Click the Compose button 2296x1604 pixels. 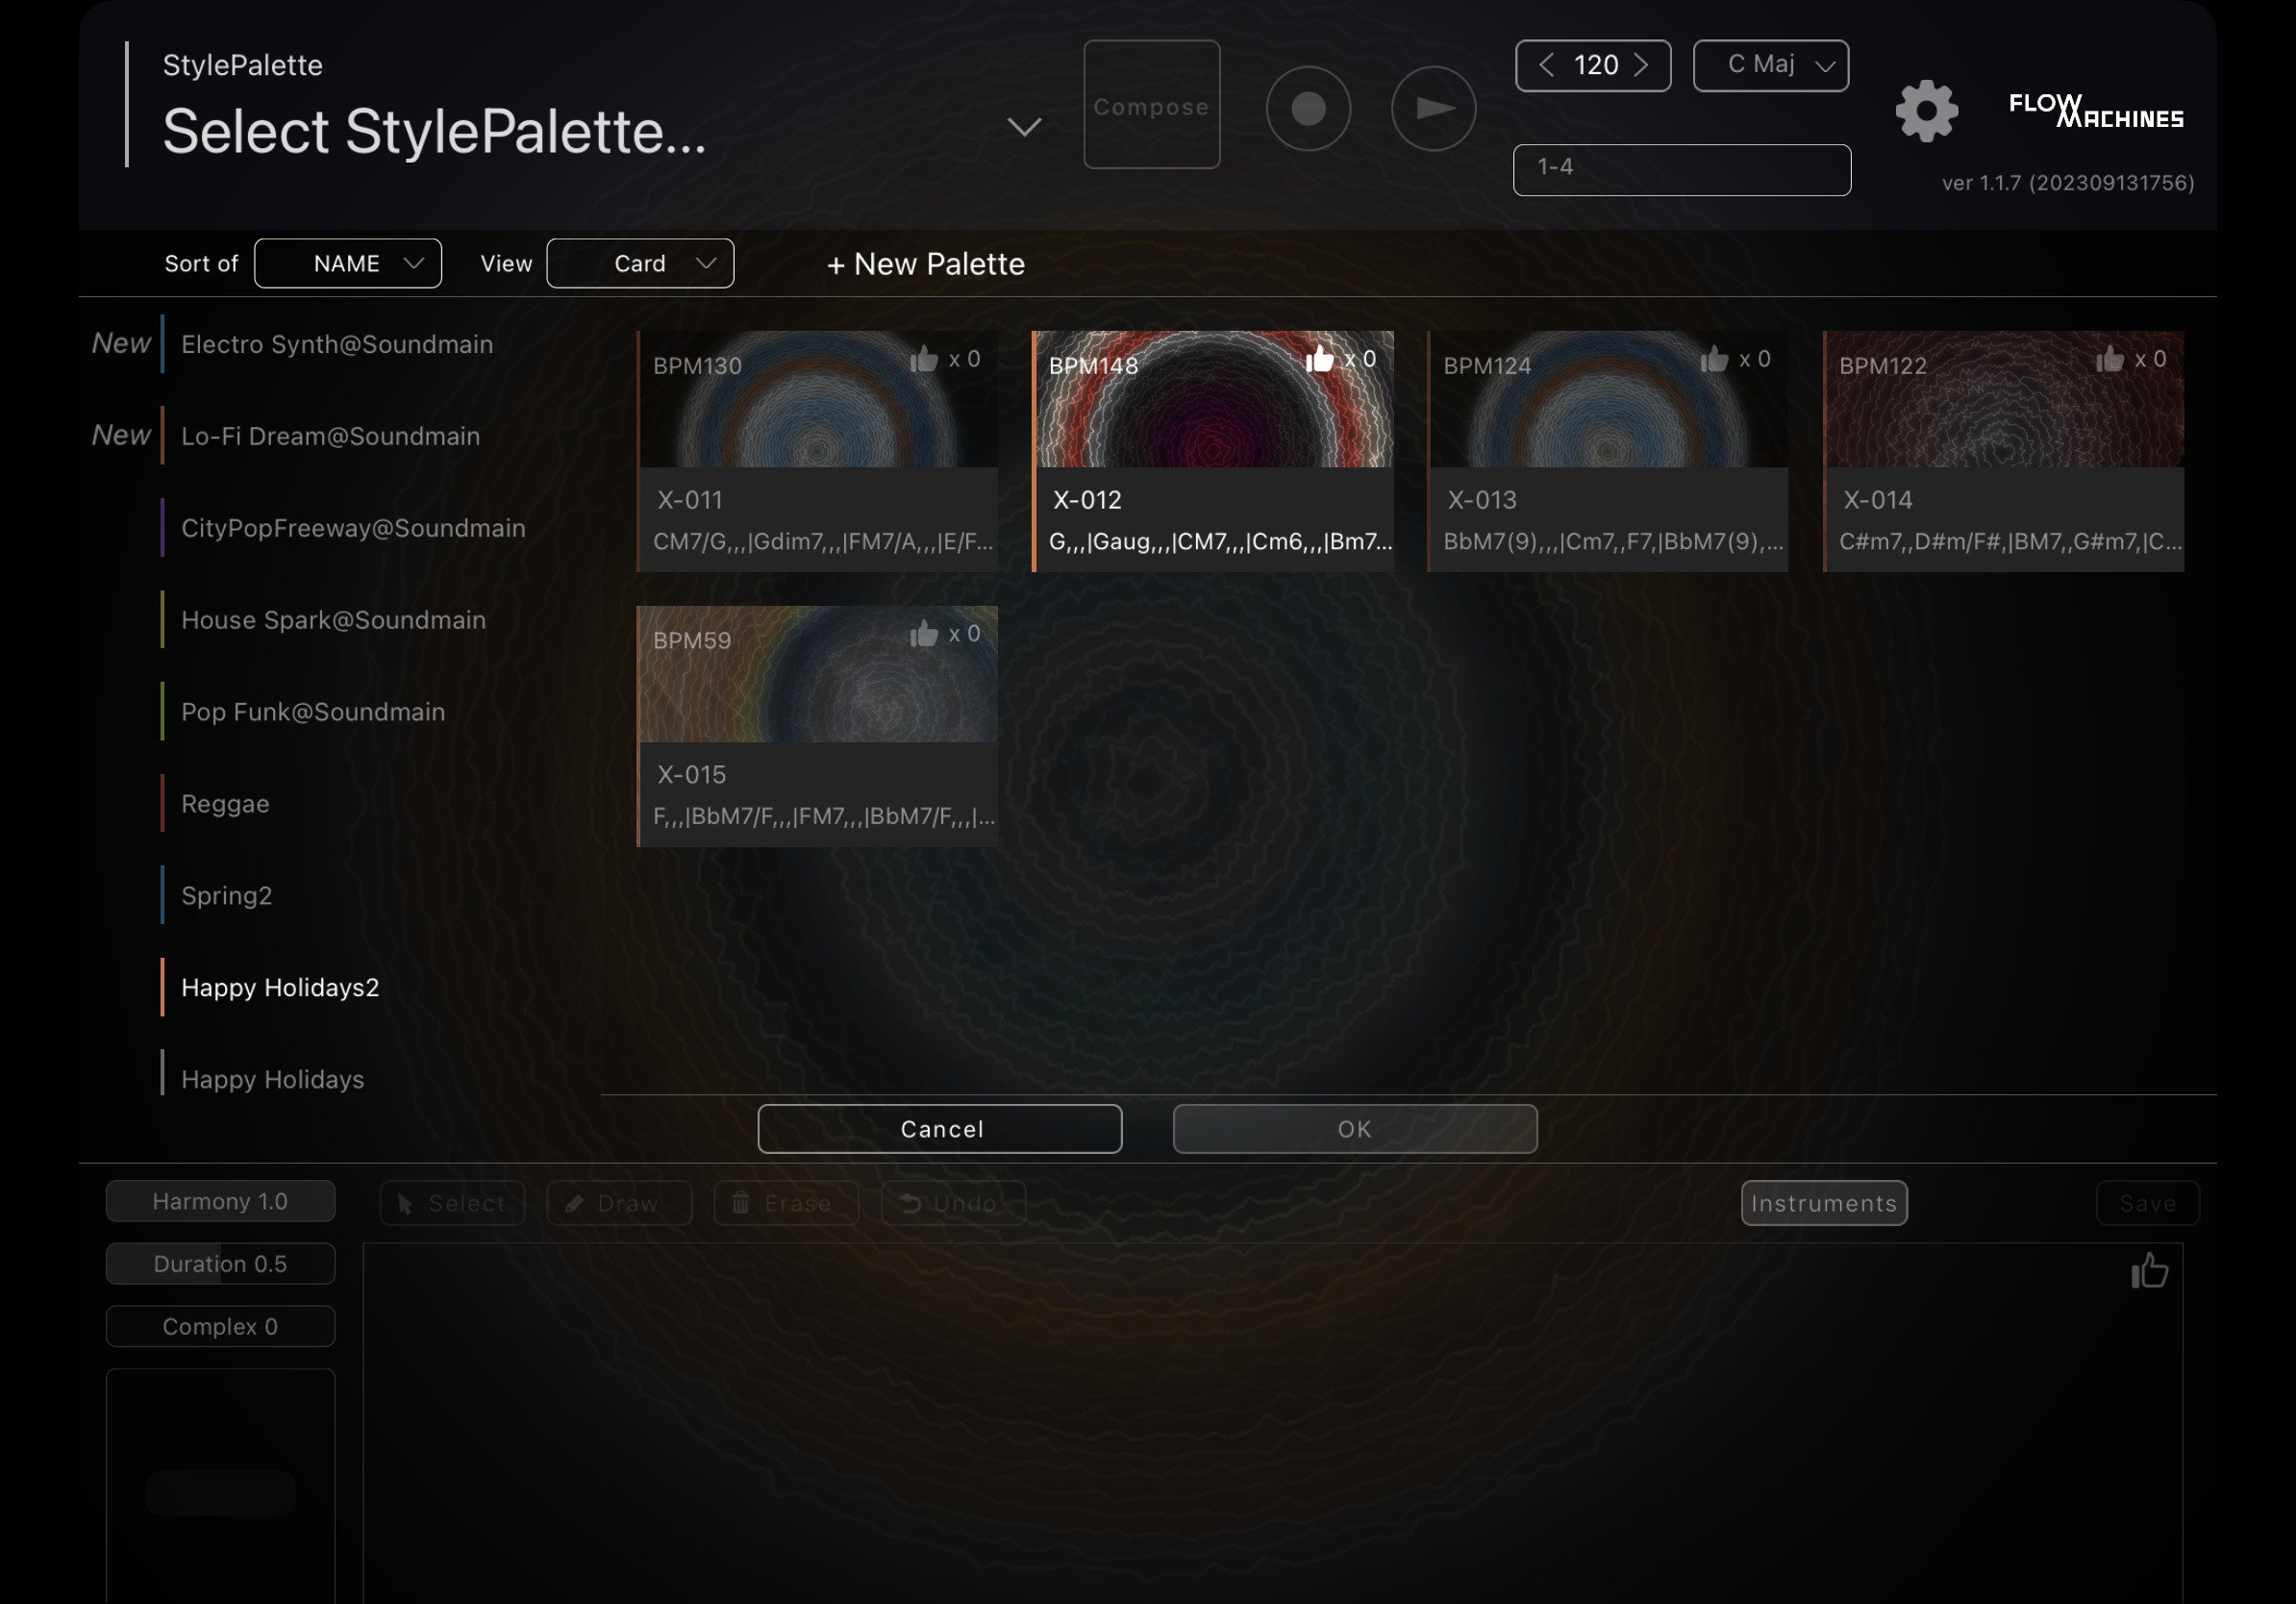pos(1151,105)
